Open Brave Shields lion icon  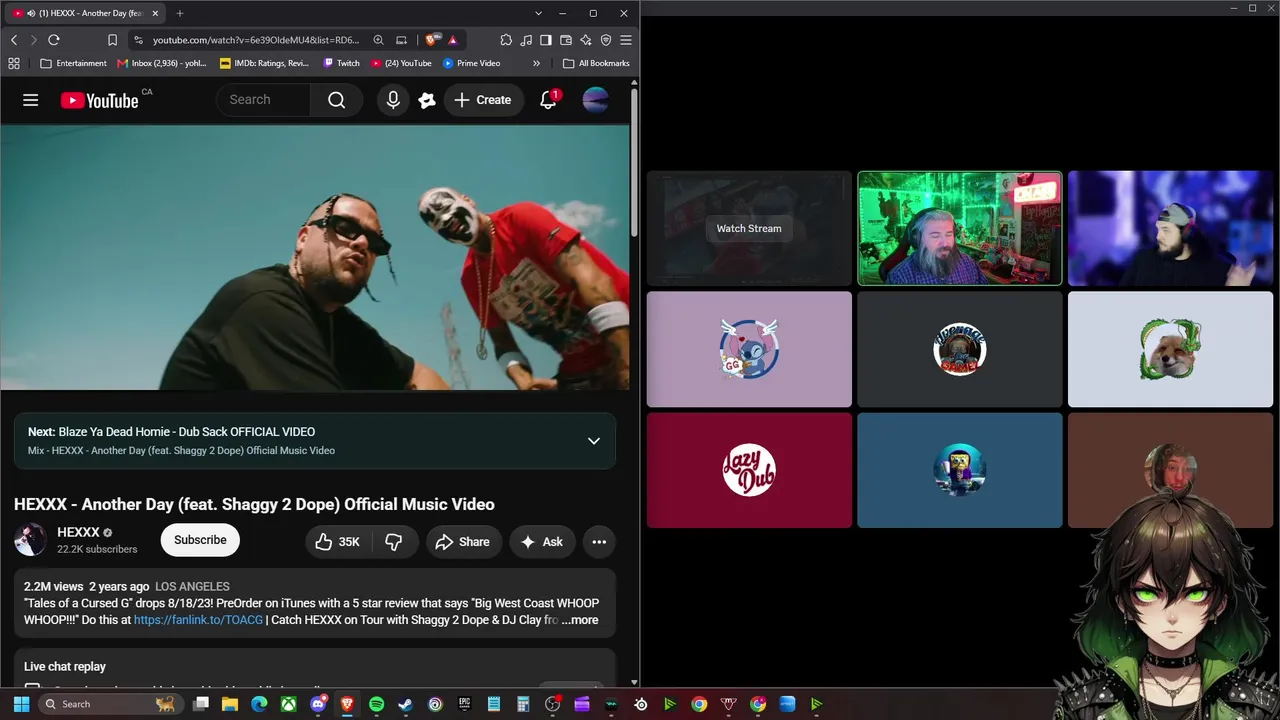click(431, 40)
